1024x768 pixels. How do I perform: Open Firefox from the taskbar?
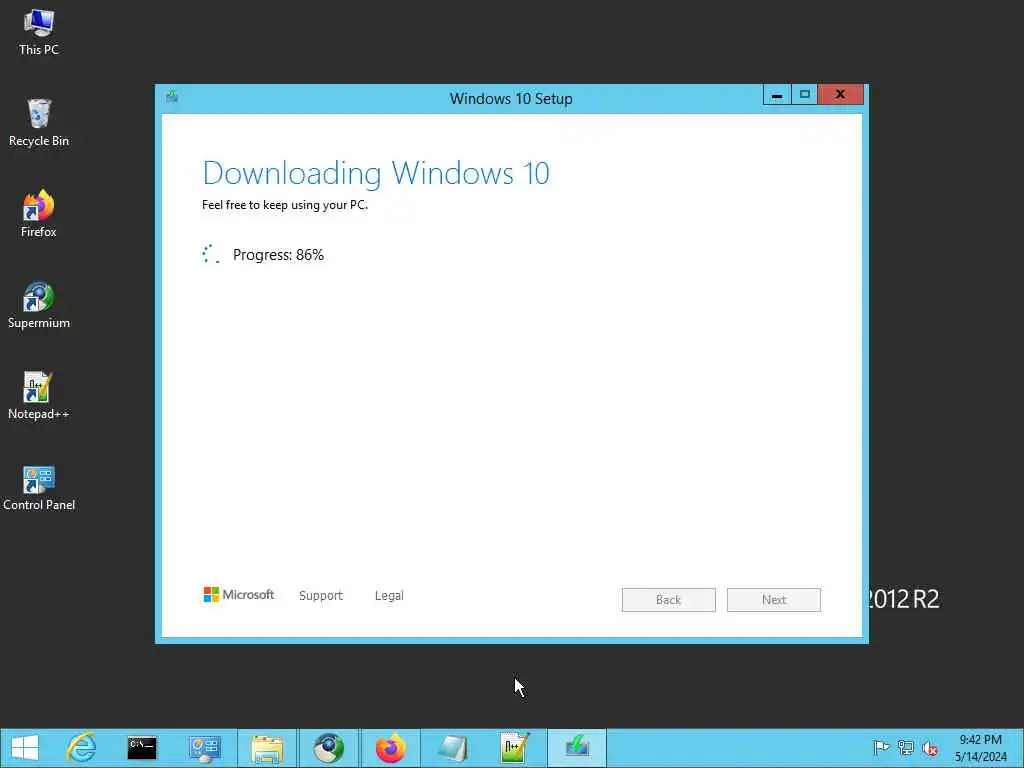391,748
